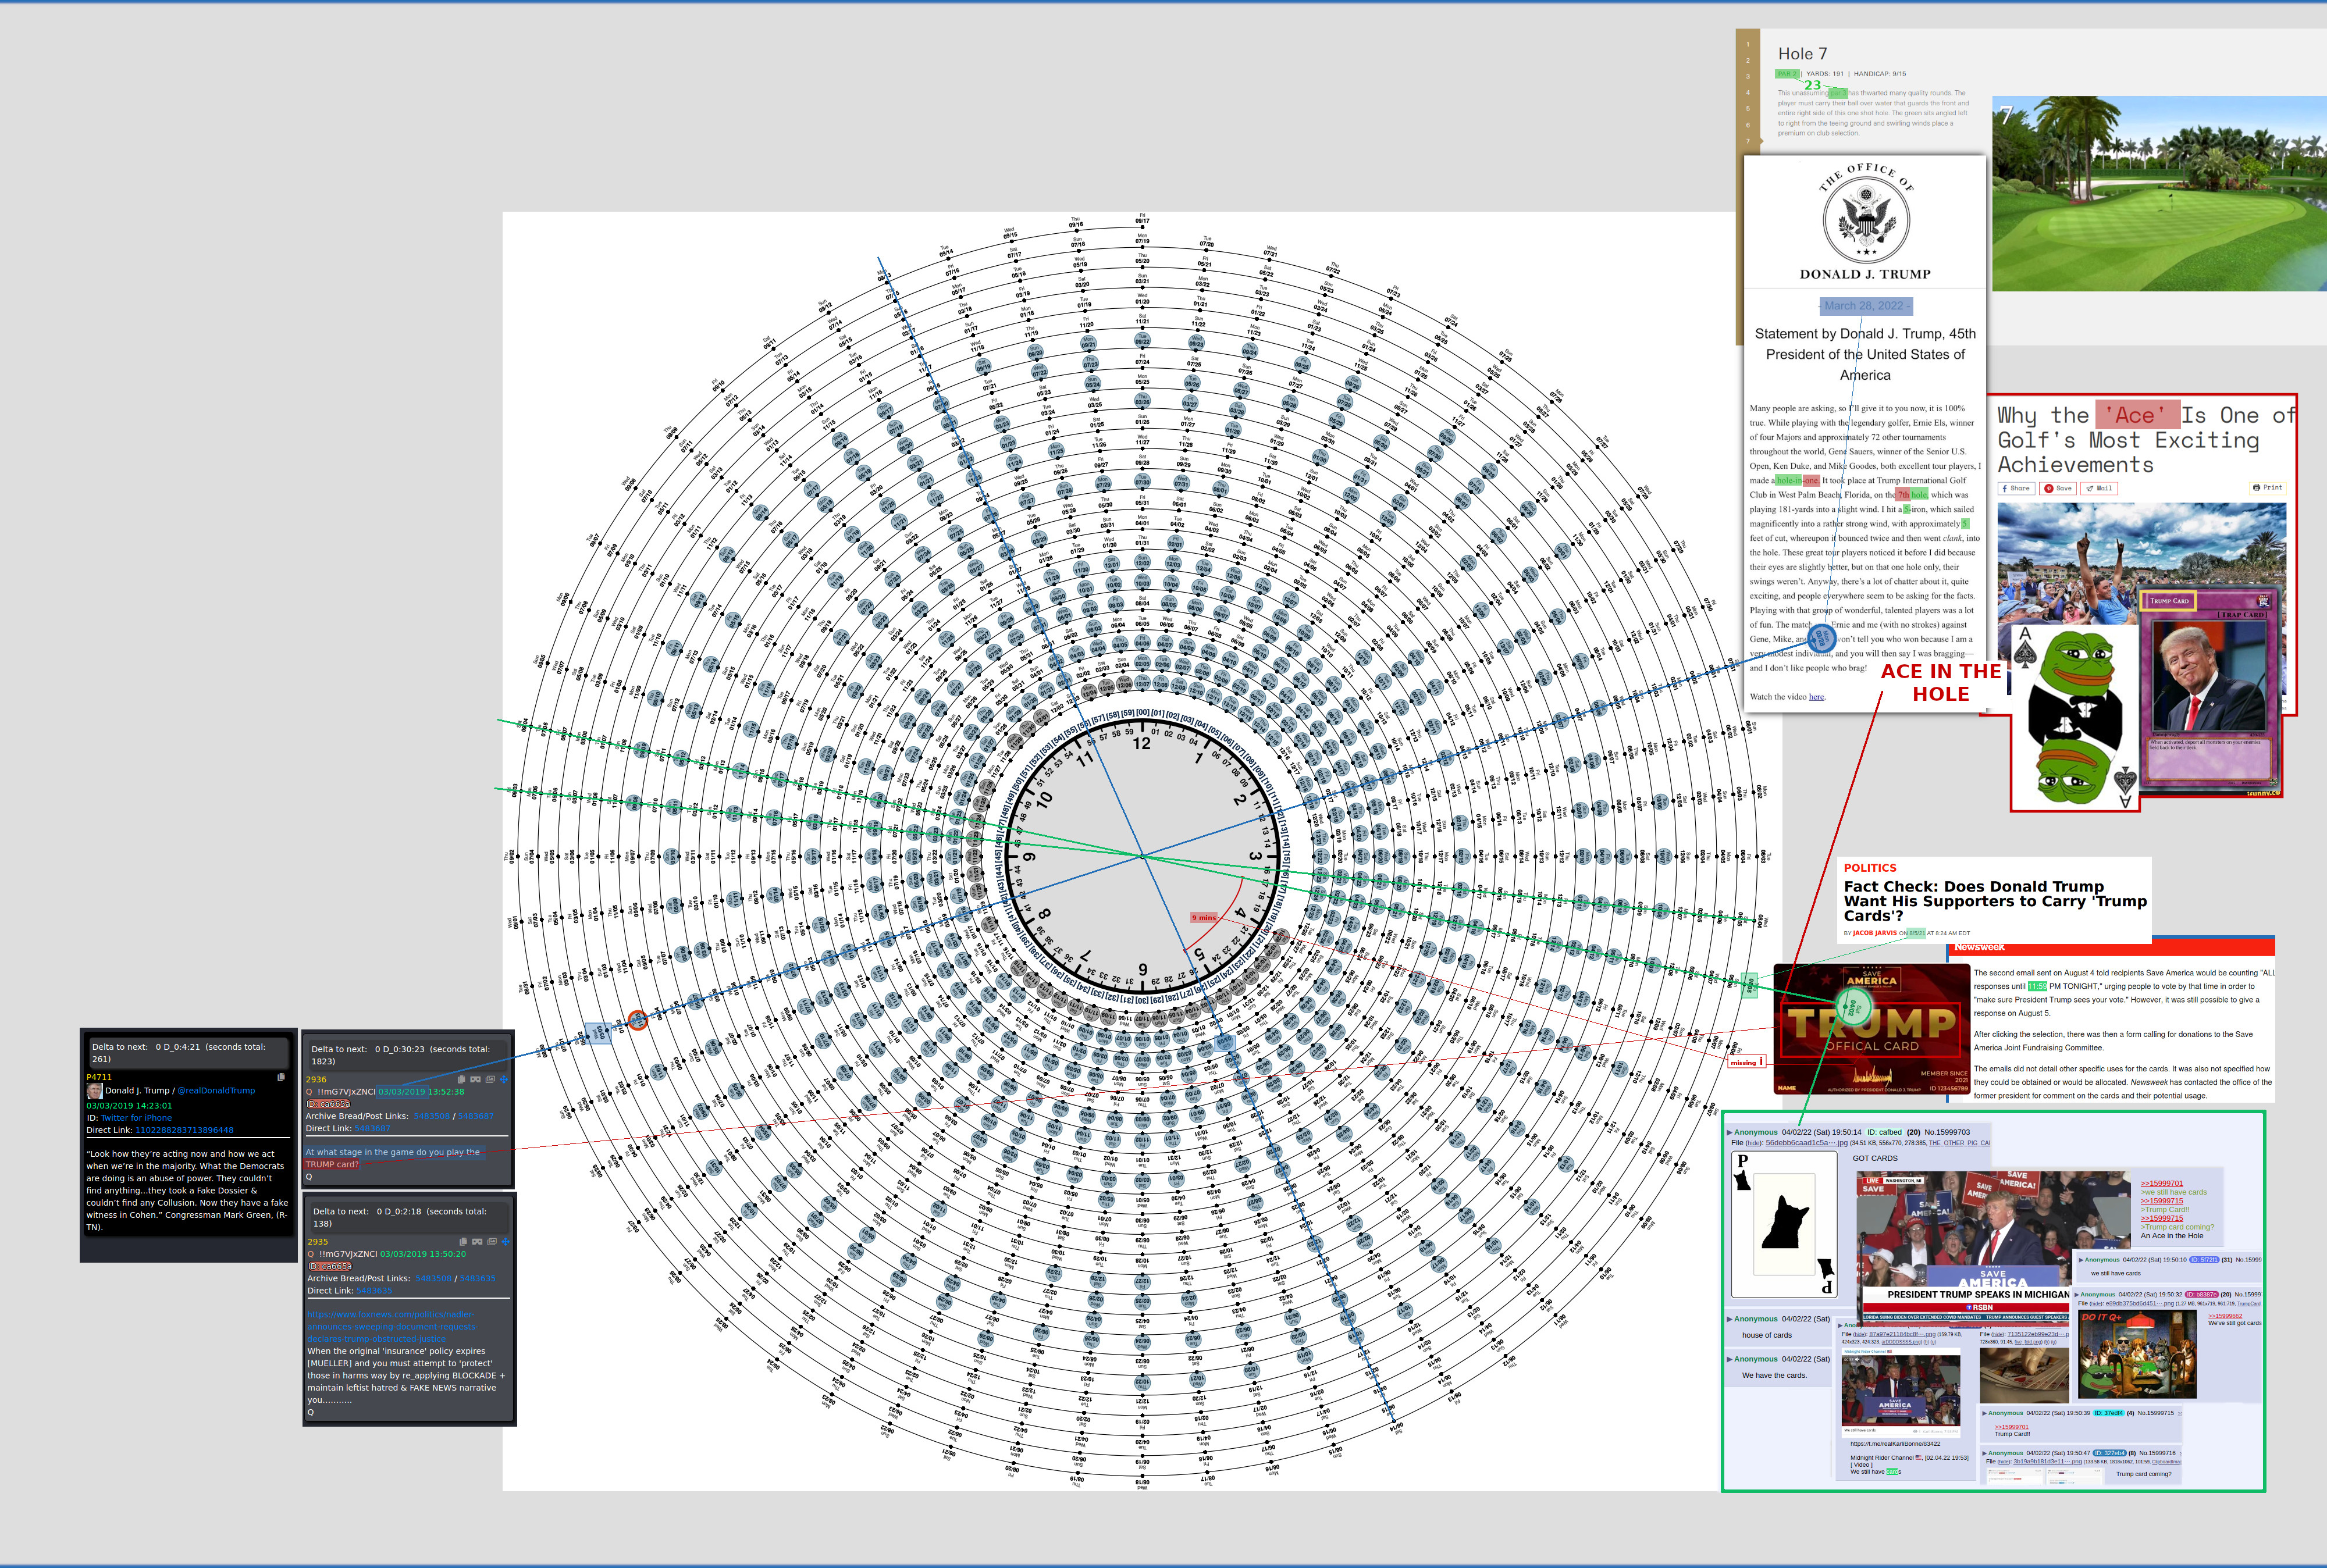Click Print button on Ace article

2267,487
